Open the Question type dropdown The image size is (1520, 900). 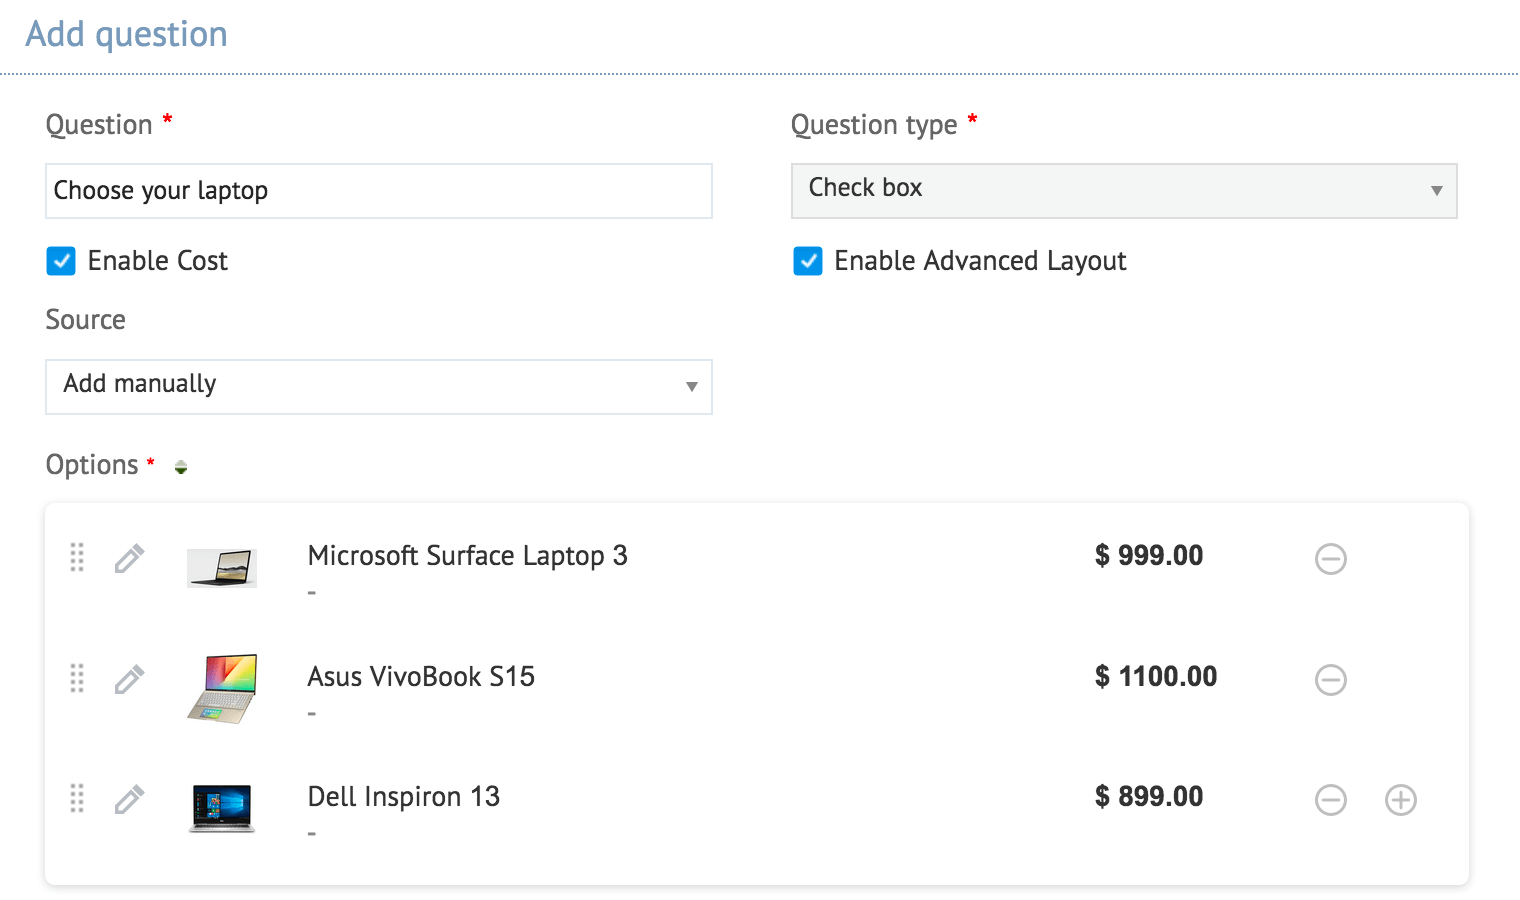1124,190
